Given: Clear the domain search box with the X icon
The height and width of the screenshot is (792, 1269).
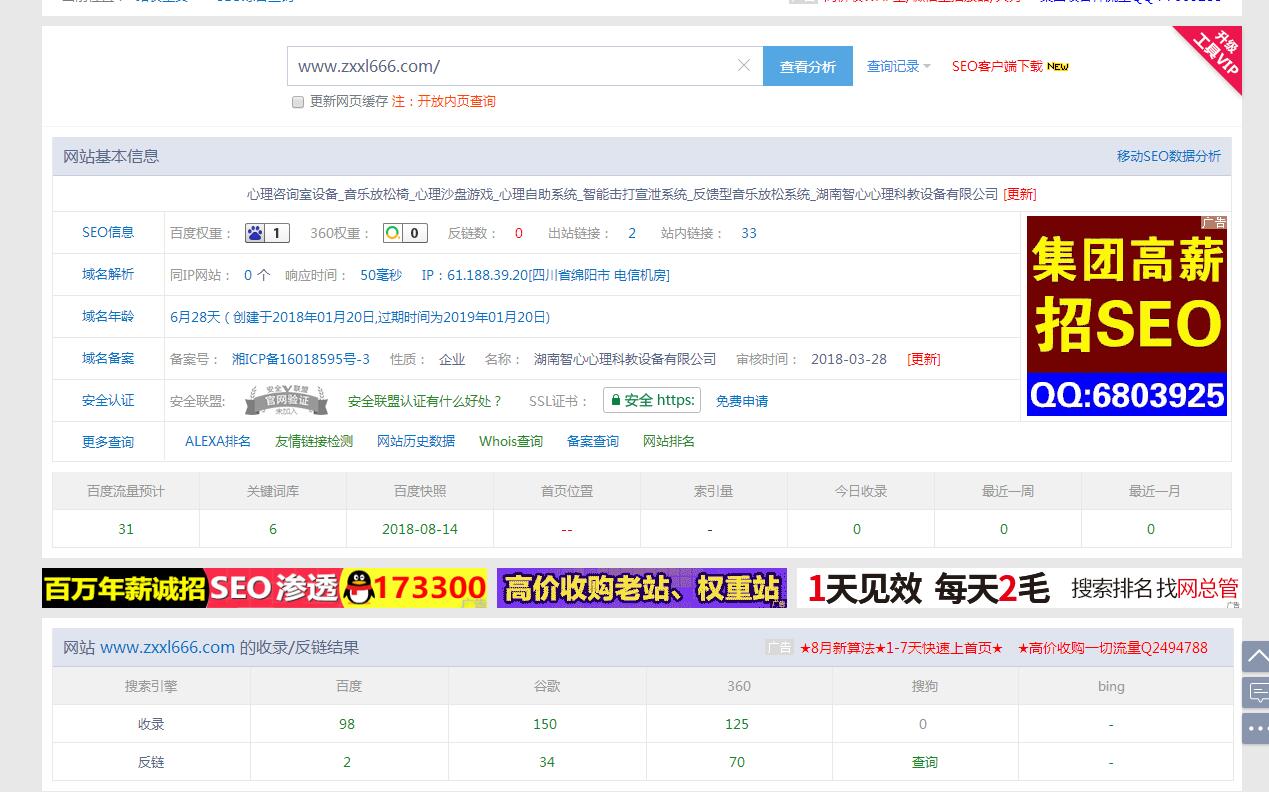Looking at the screenshot, I should coord(743,65).
